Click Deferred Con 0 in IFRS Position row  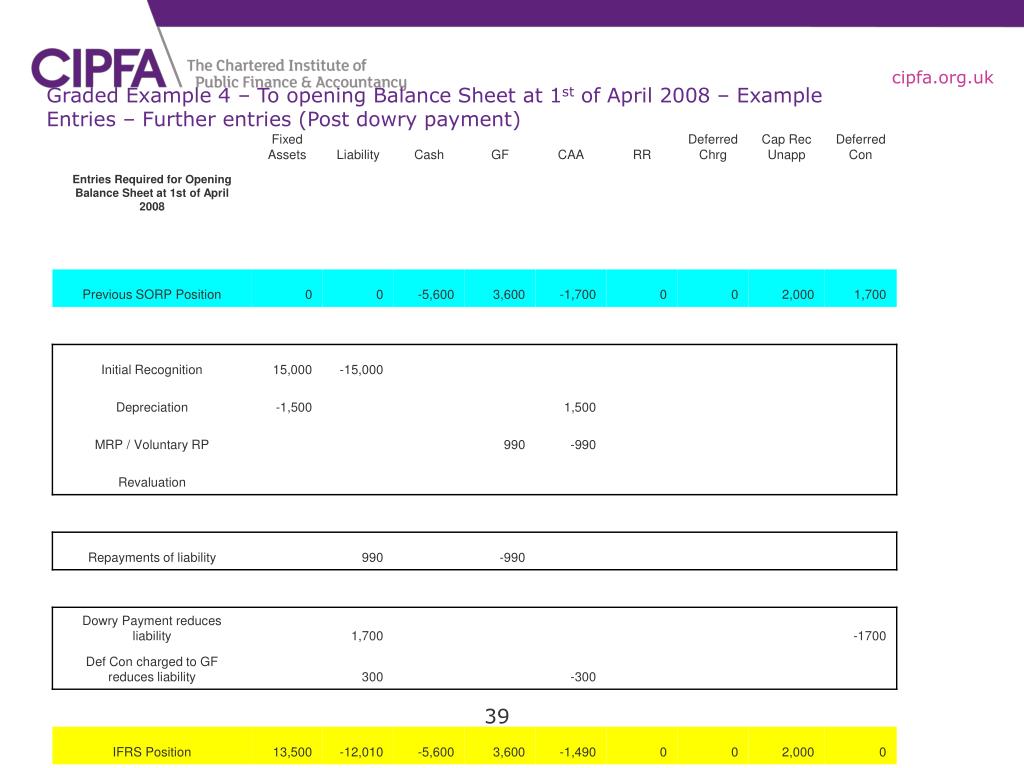point(882,752)
